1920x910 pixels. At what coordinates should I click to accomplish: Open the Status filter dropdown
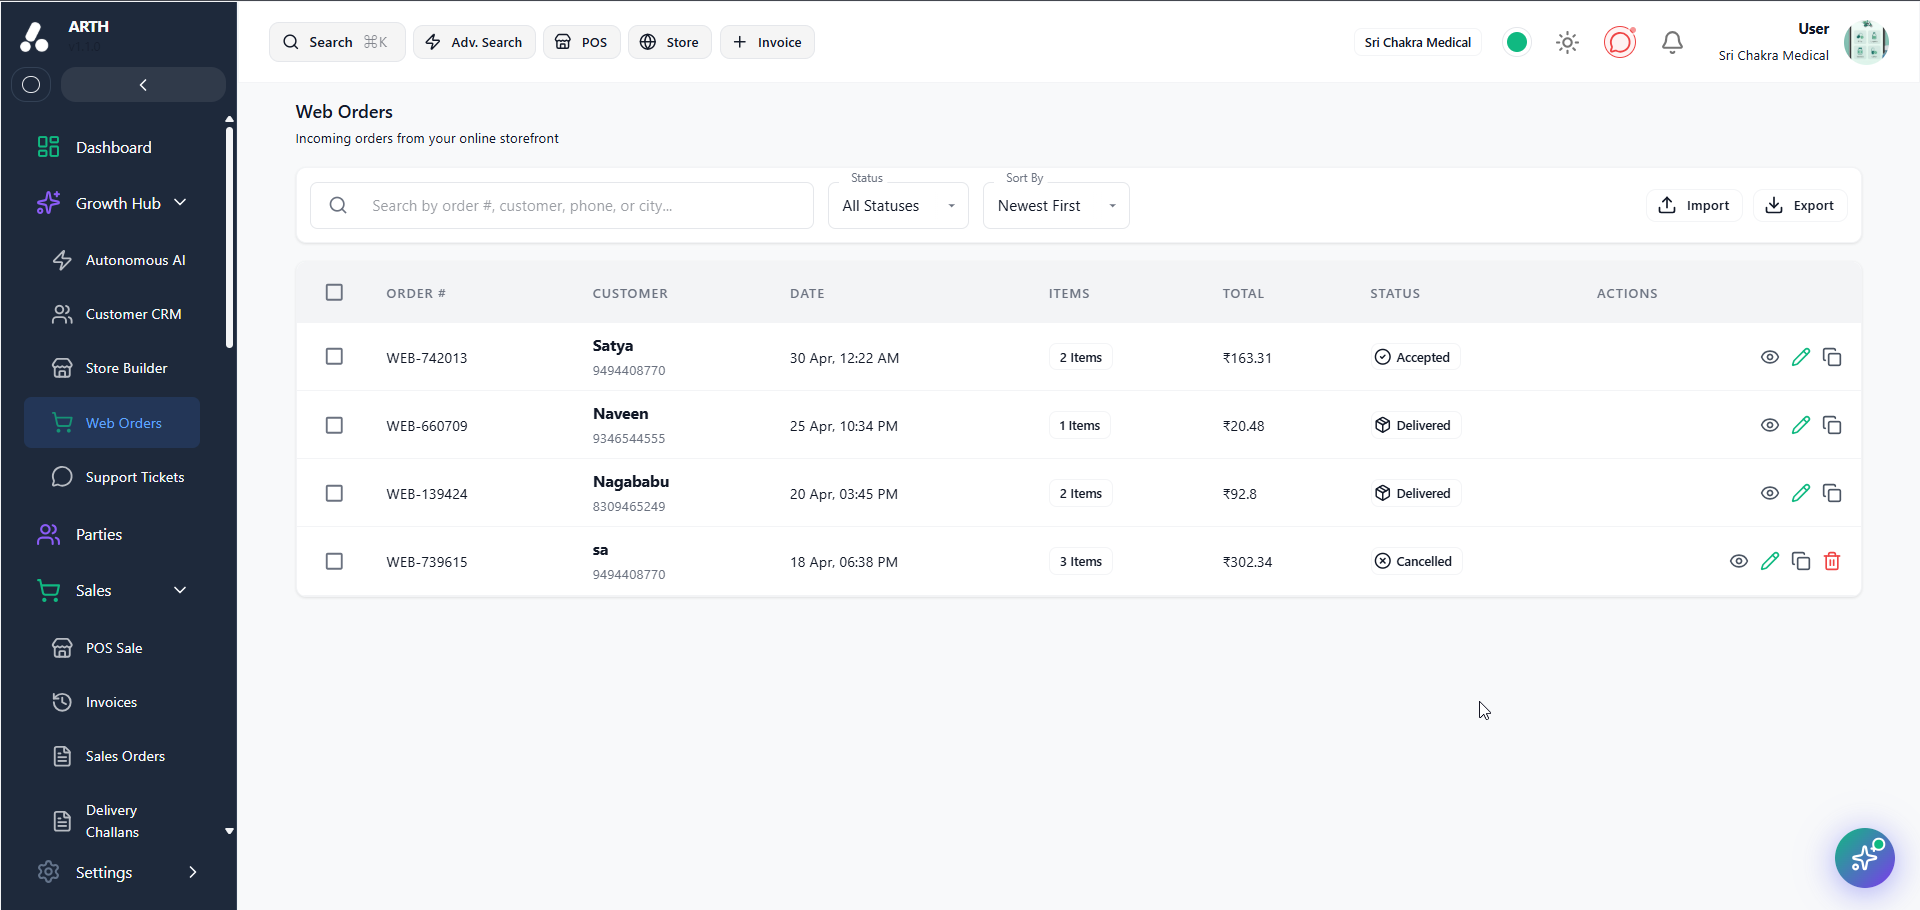[898, 206]
